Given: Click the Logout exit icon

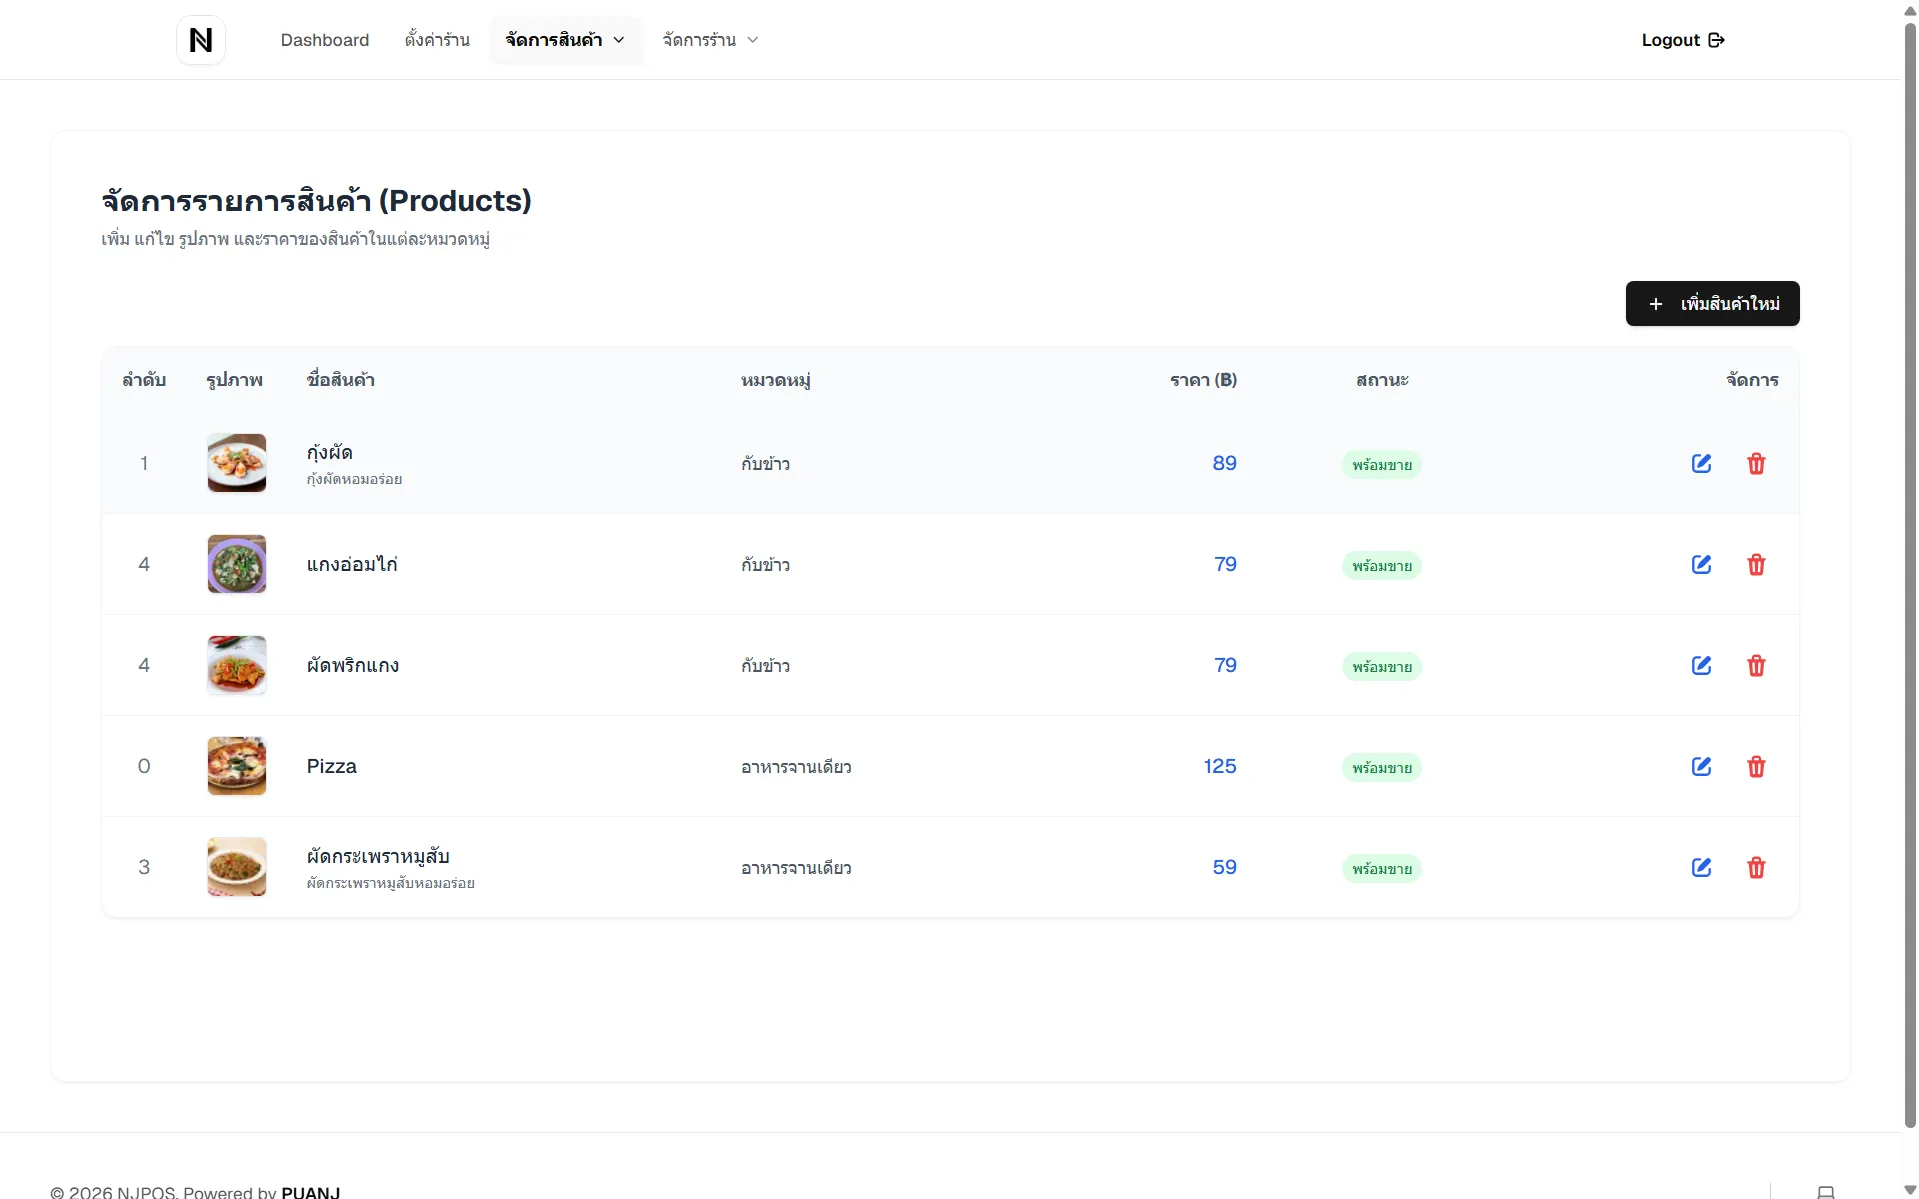Looking at the screenshot, I should (x=1716, y=40).
